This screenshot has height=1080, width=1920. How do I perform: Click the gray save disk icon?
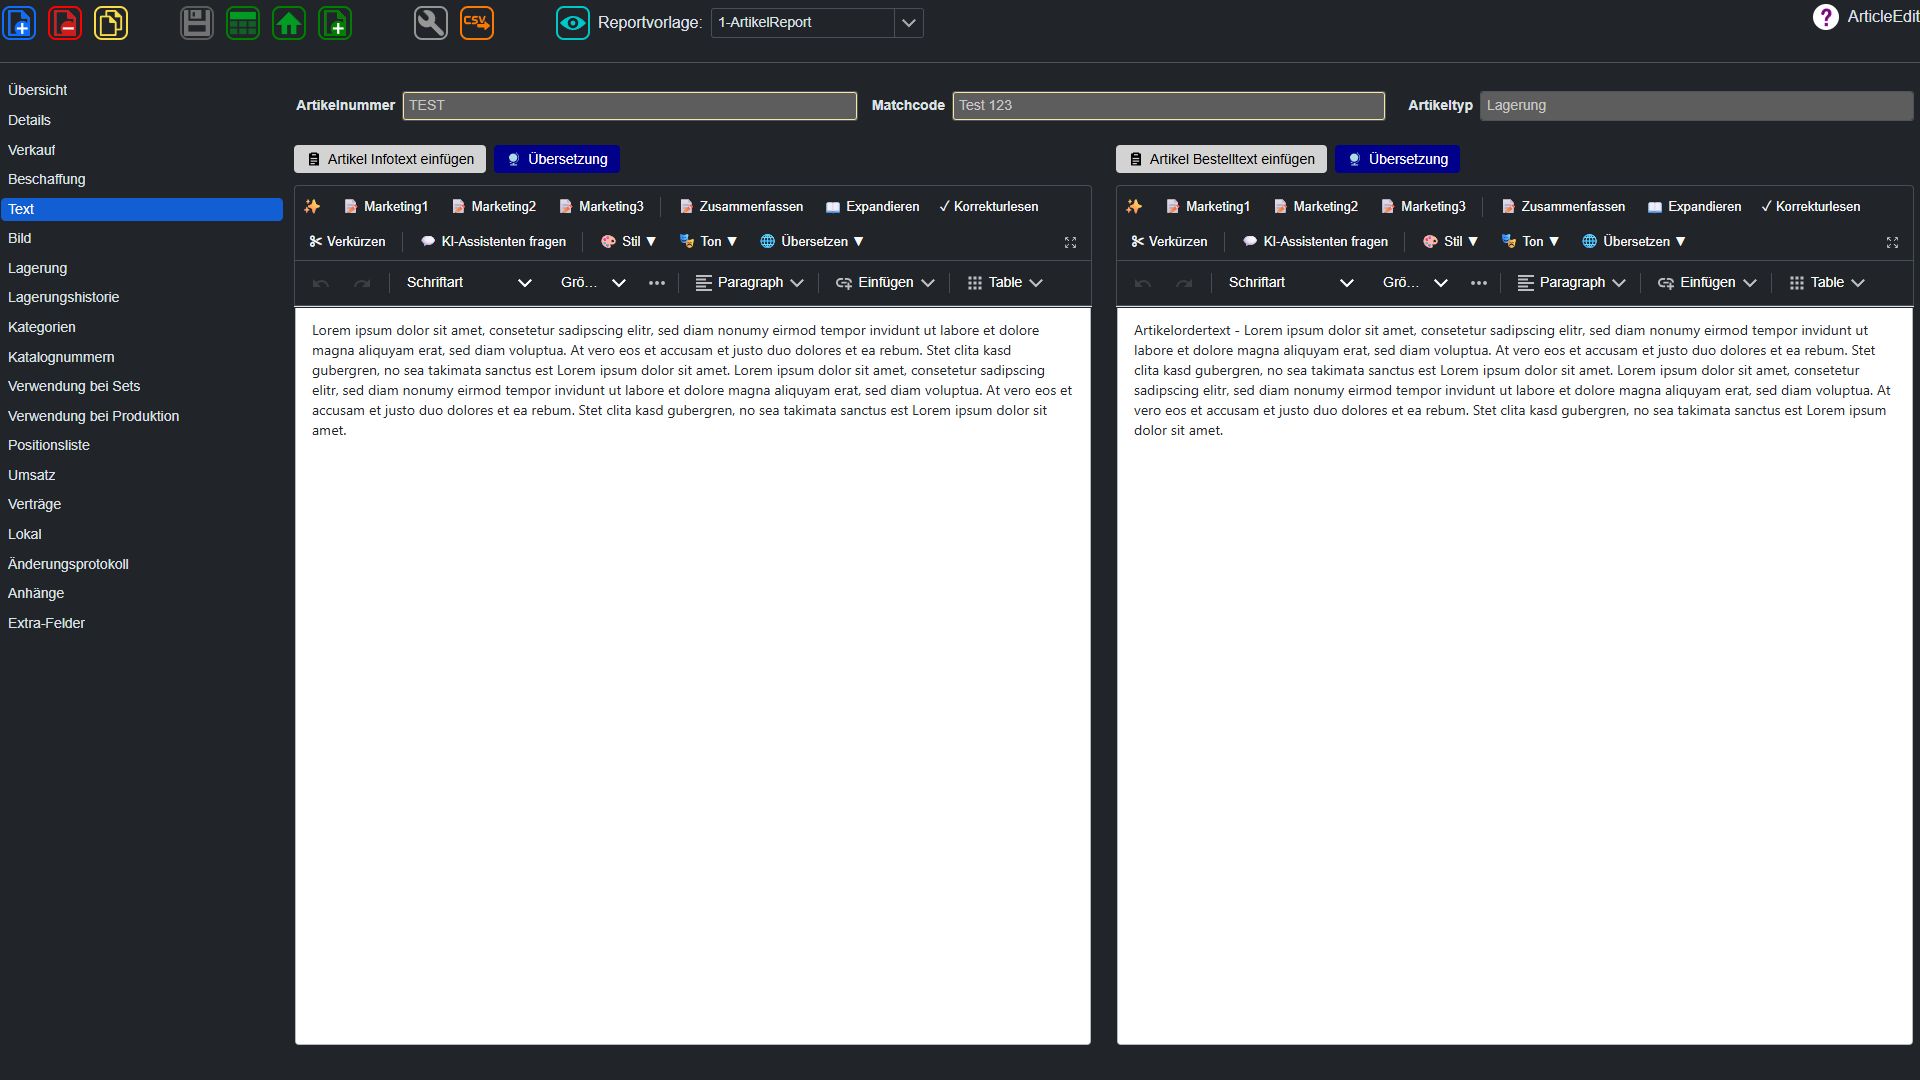[x=197, y=22]
